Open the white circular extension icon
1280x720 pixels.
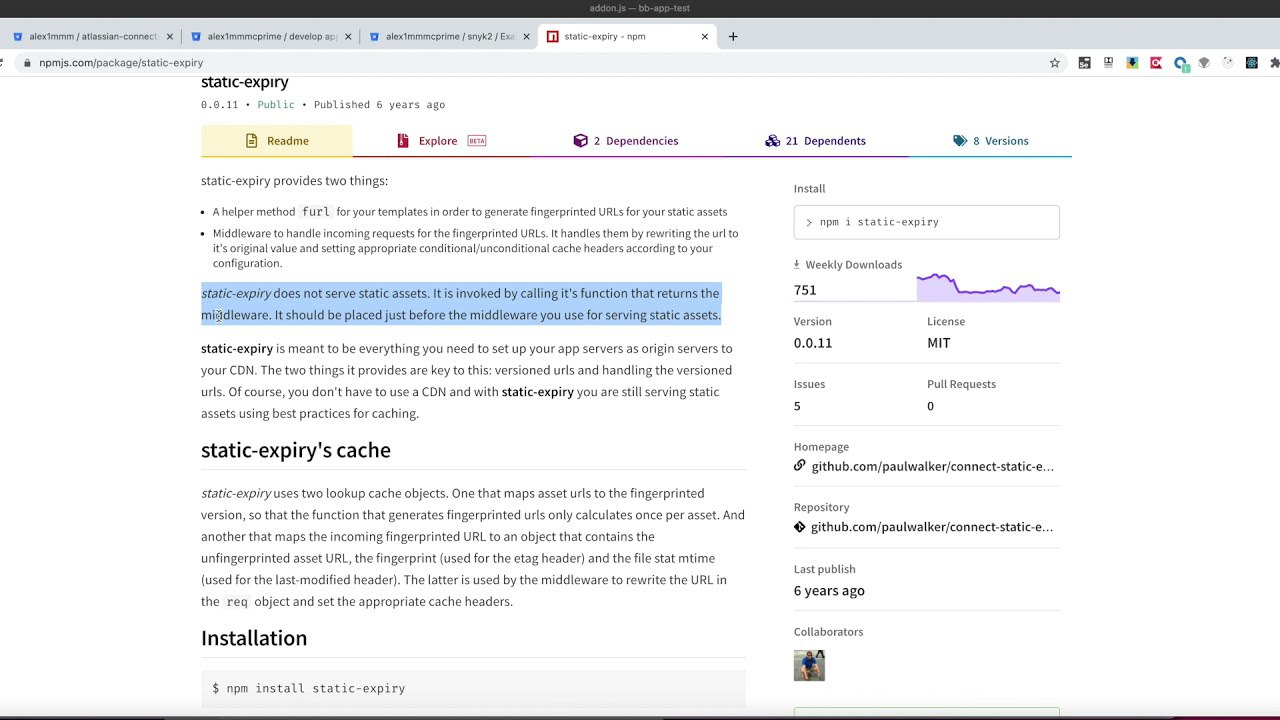tap(1228, 63)
